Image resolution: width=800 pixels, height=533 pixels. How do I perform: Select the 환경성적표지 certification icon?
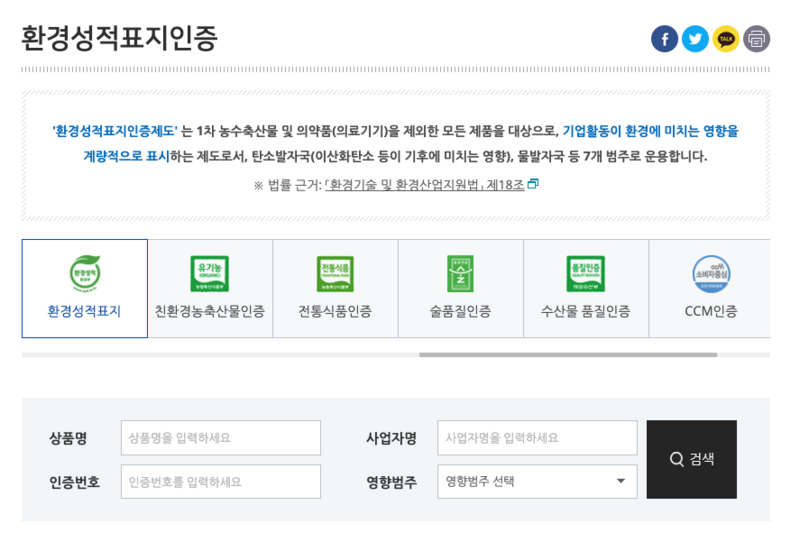pos(84,273)
